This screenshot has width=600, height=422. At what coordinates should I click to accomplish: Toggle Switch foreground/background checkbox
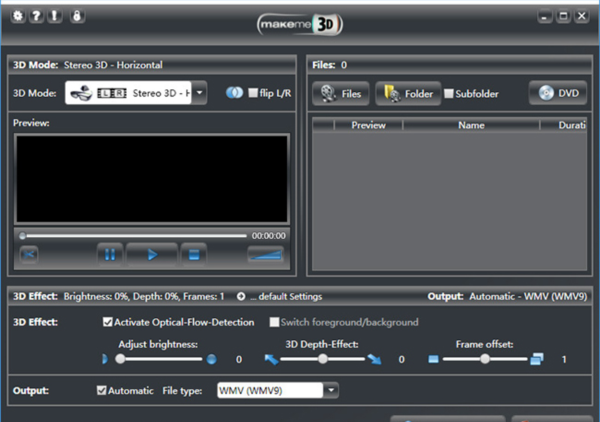[274, 322]
